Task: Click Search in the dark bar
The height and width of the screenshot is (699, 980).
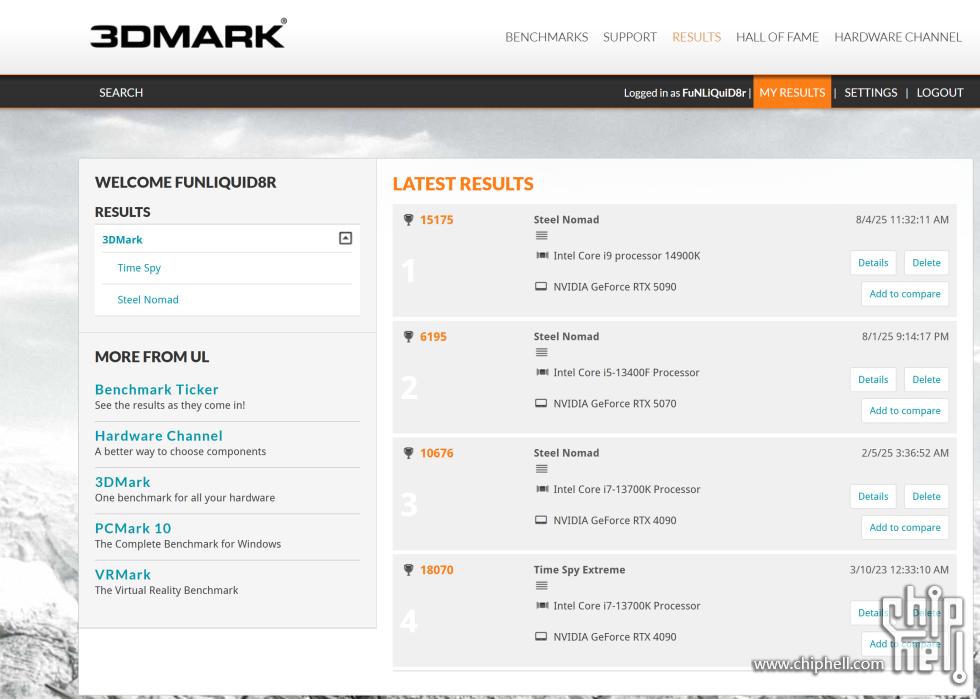Action: [121, 93]
